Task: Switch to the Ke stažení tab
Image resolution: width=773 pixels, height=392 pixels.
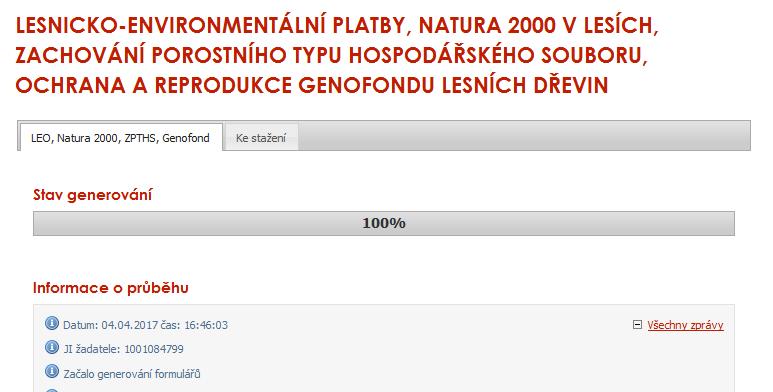Action: [x=261, y=138]
